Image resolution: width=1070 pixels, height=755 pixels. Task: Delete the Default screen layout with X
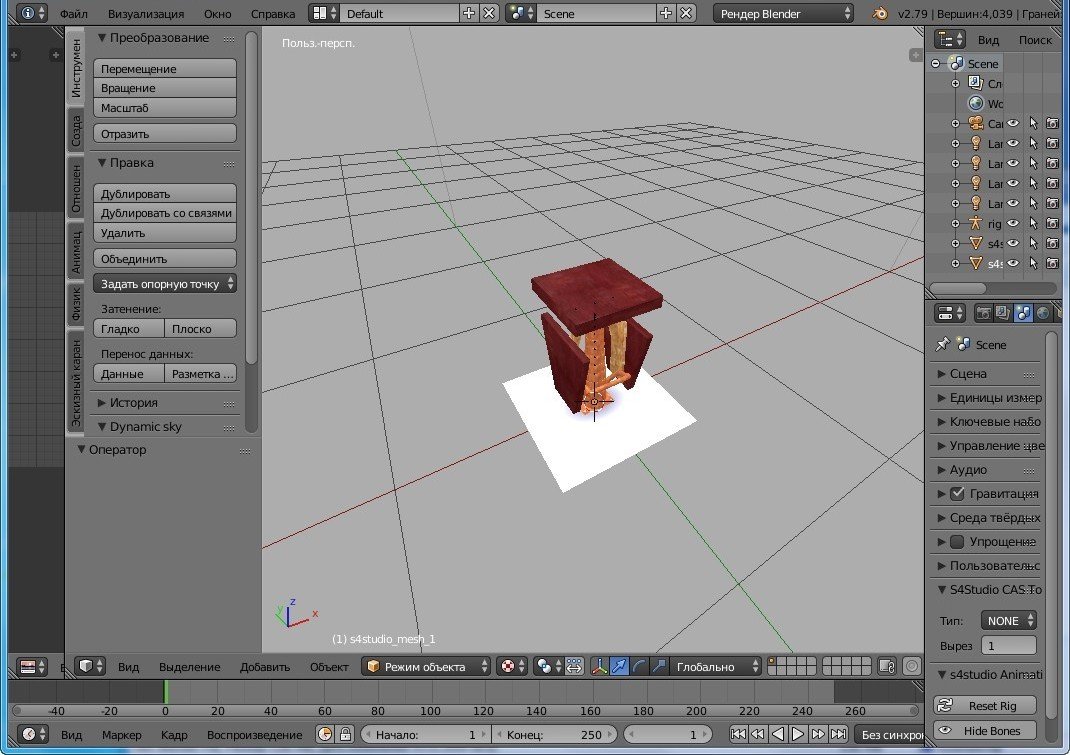(489, 13)
